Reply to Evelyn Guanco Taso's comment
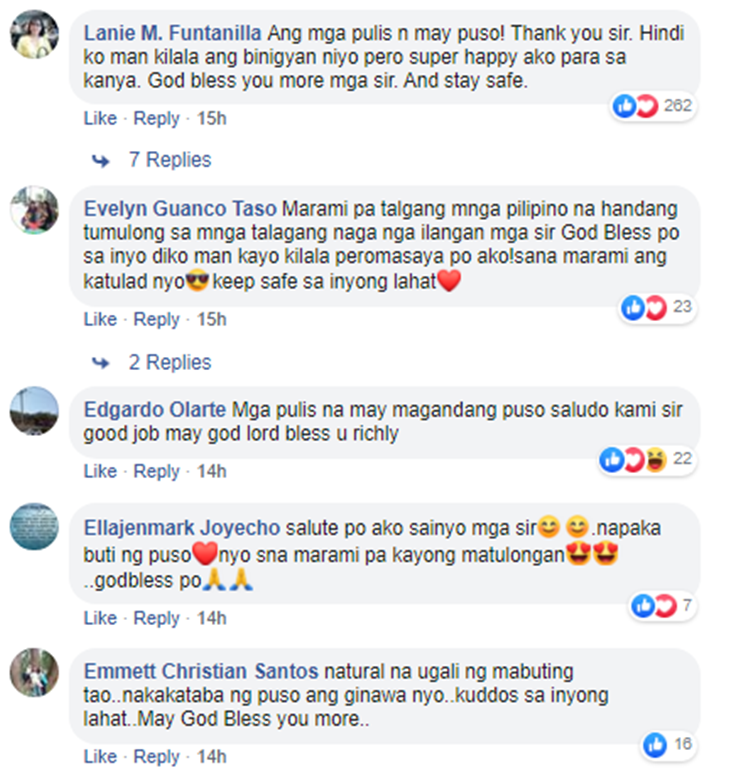The height and width of the screenshot is (770, 750). click(157, 319)
